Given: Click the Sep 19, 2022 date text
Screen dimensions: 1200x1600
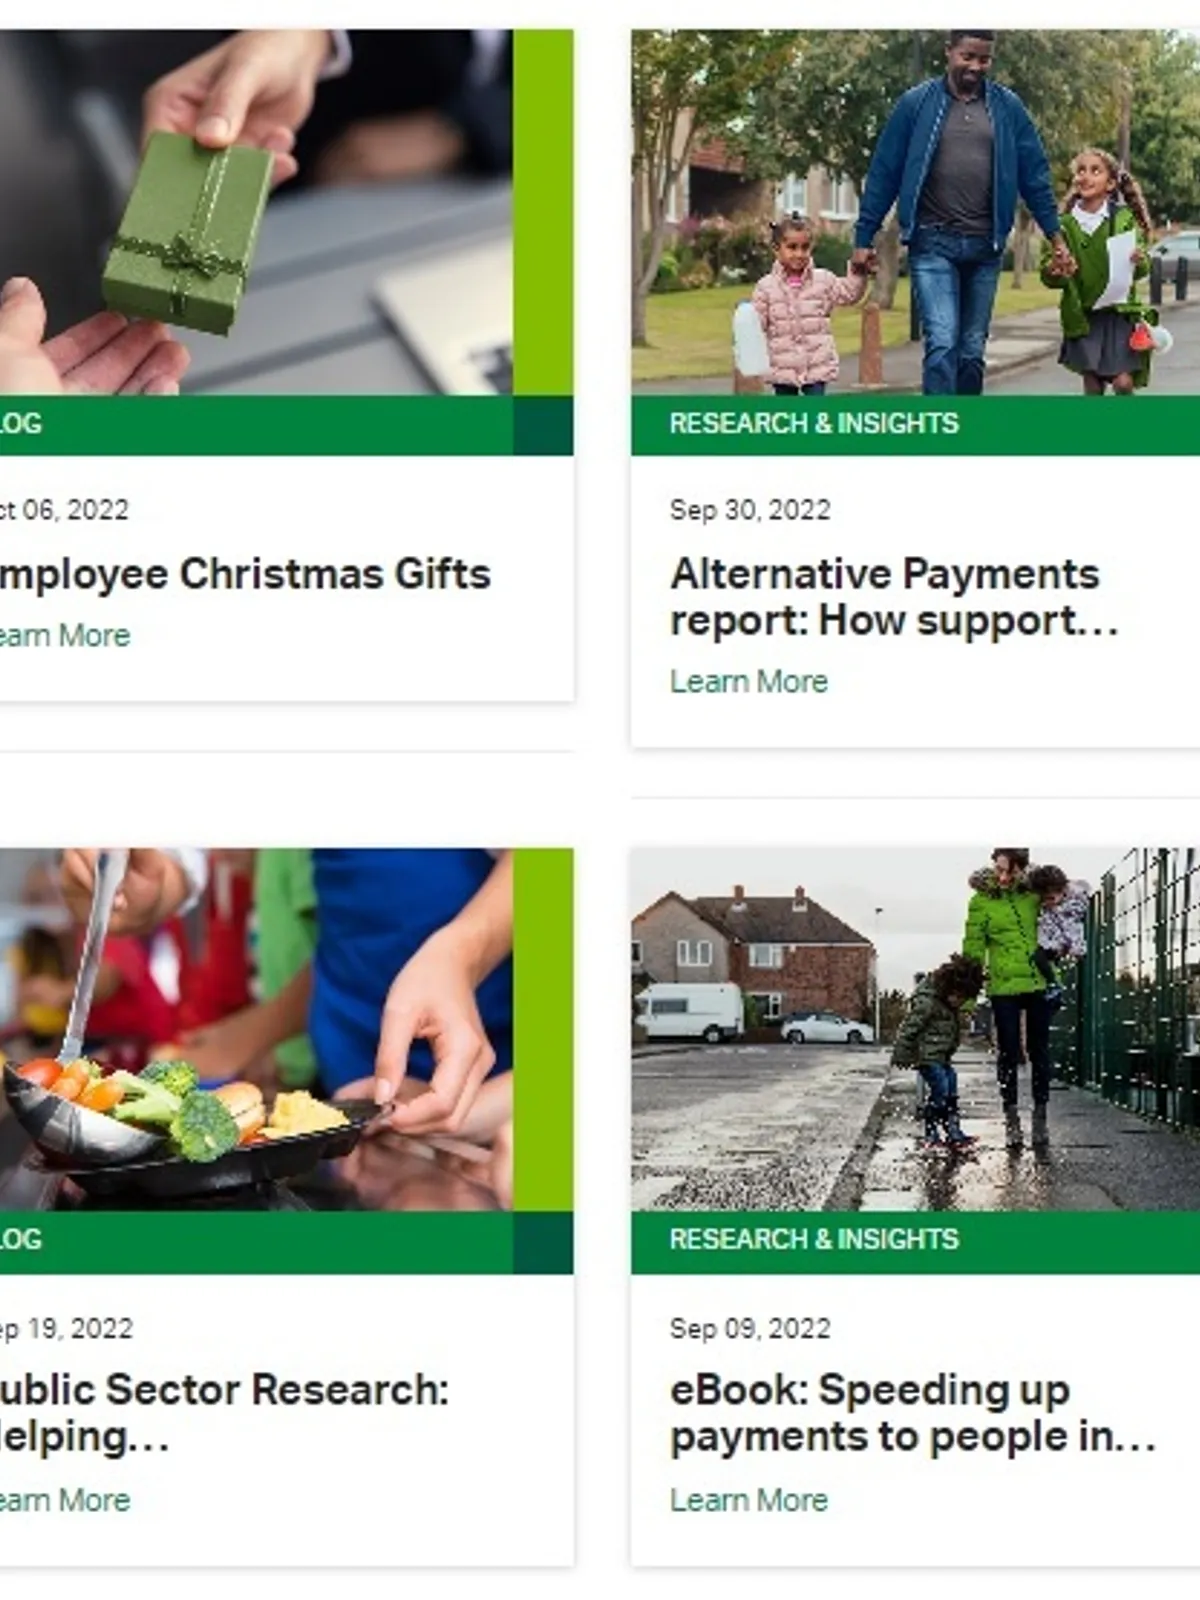Looking at the screenshot, I should (x=66, y=1329).
